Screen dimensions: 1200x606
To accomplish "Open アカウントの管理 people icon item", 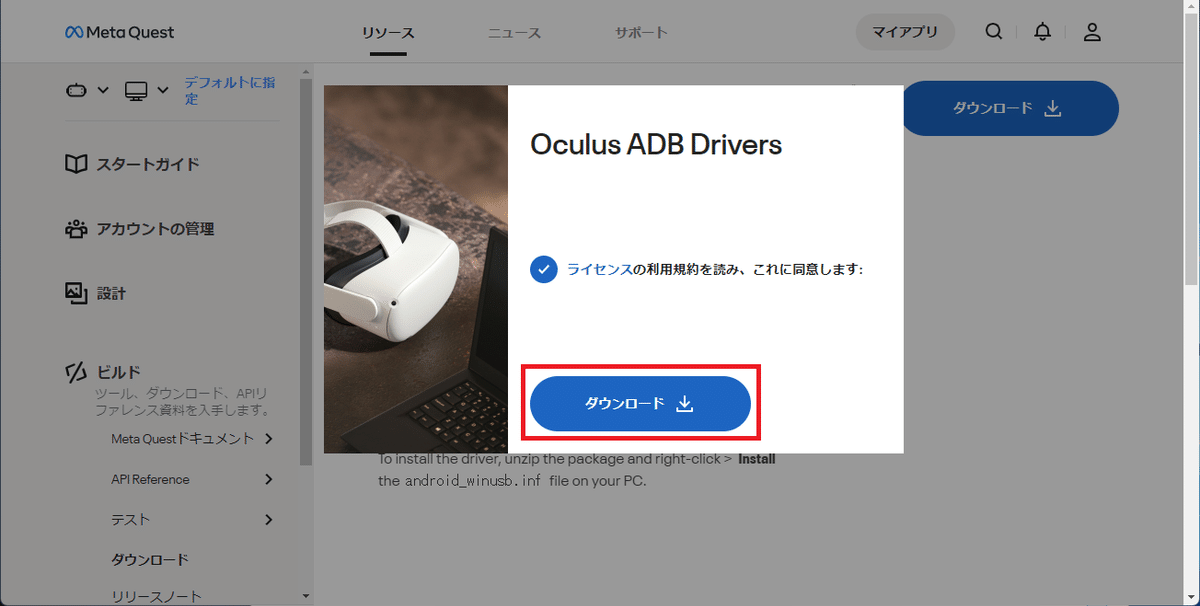I will coord(140,229).
